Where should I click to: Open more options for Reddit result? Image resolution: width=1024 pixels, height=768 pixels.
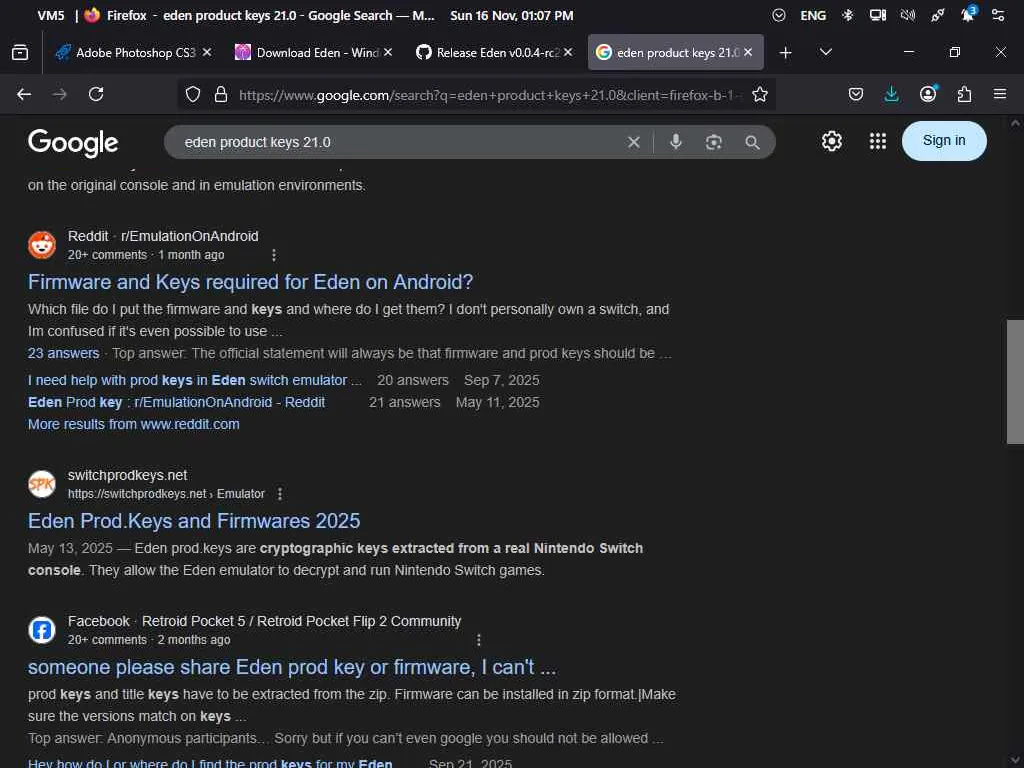[x=274, y=255]
